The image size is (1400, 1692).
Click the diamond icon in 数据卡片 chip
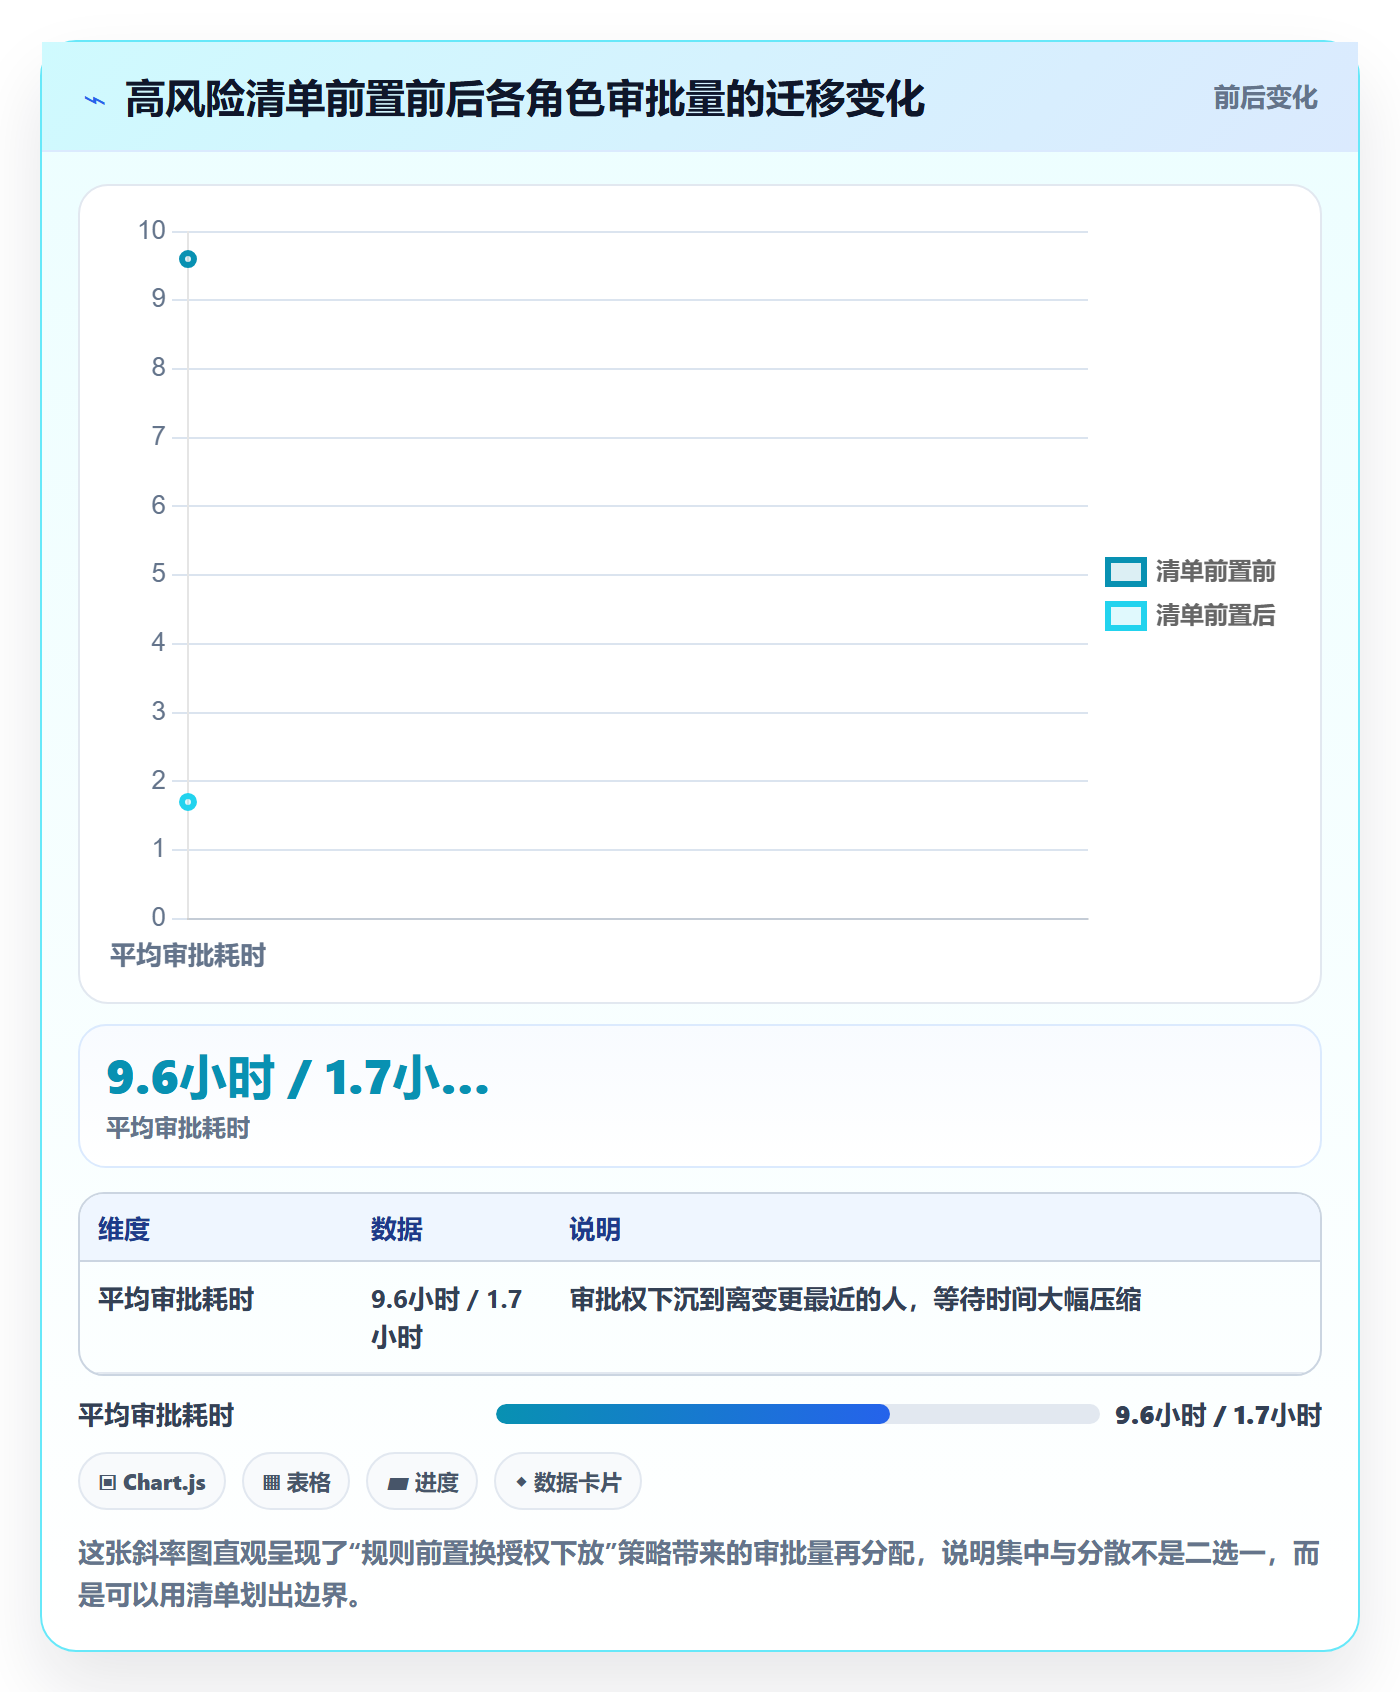pyautogui.click(x=521, y=1481)
